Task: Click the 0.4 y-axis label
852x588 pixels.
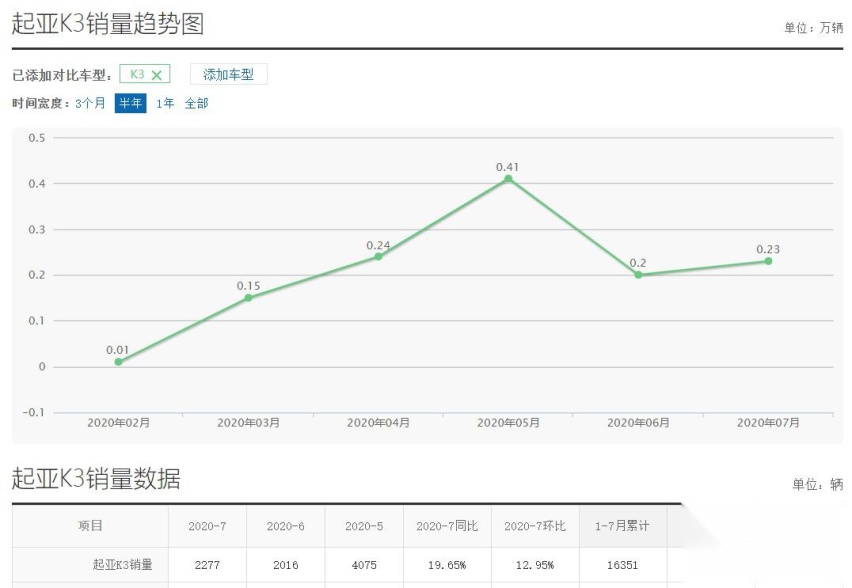Action: point(37,184)
